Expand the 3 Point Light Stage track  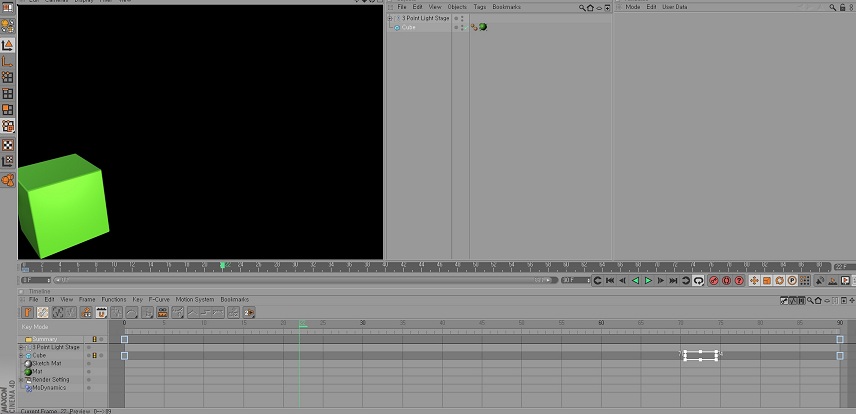pyautogui.click(x=21, y=347)
